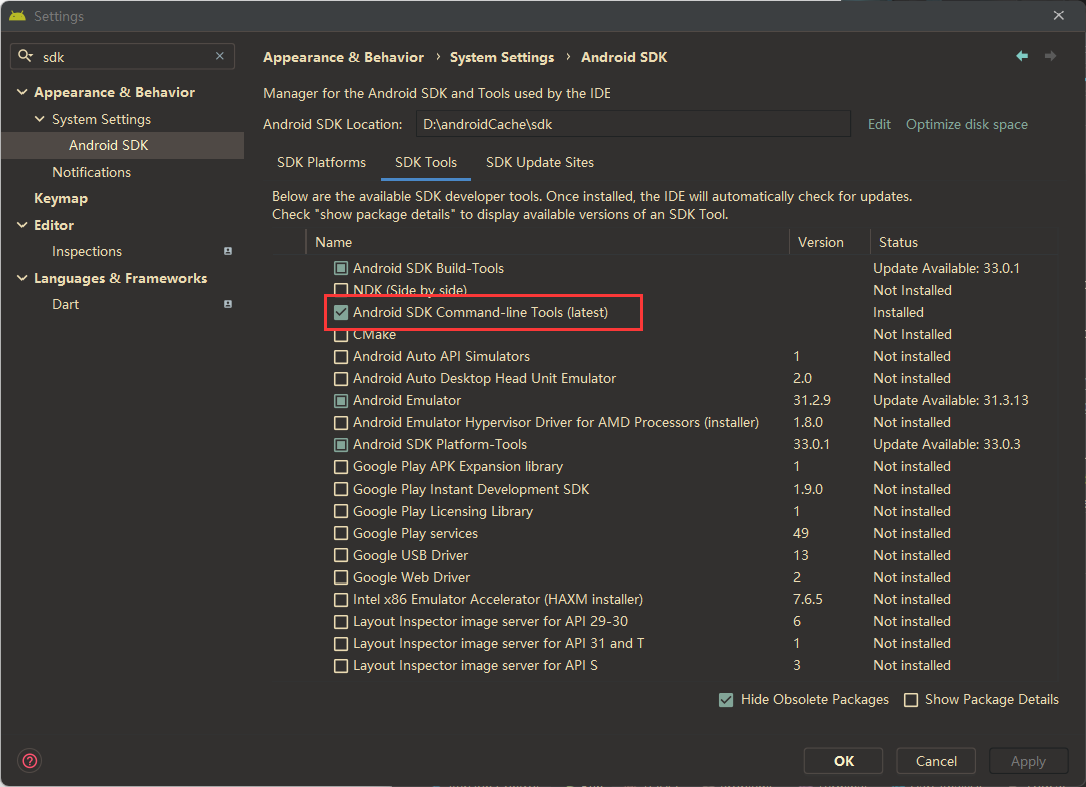The image size is (1086, 787).
Task: Check the Google USB Driver box
Action: pyautogui.click(x=341, y=555)
